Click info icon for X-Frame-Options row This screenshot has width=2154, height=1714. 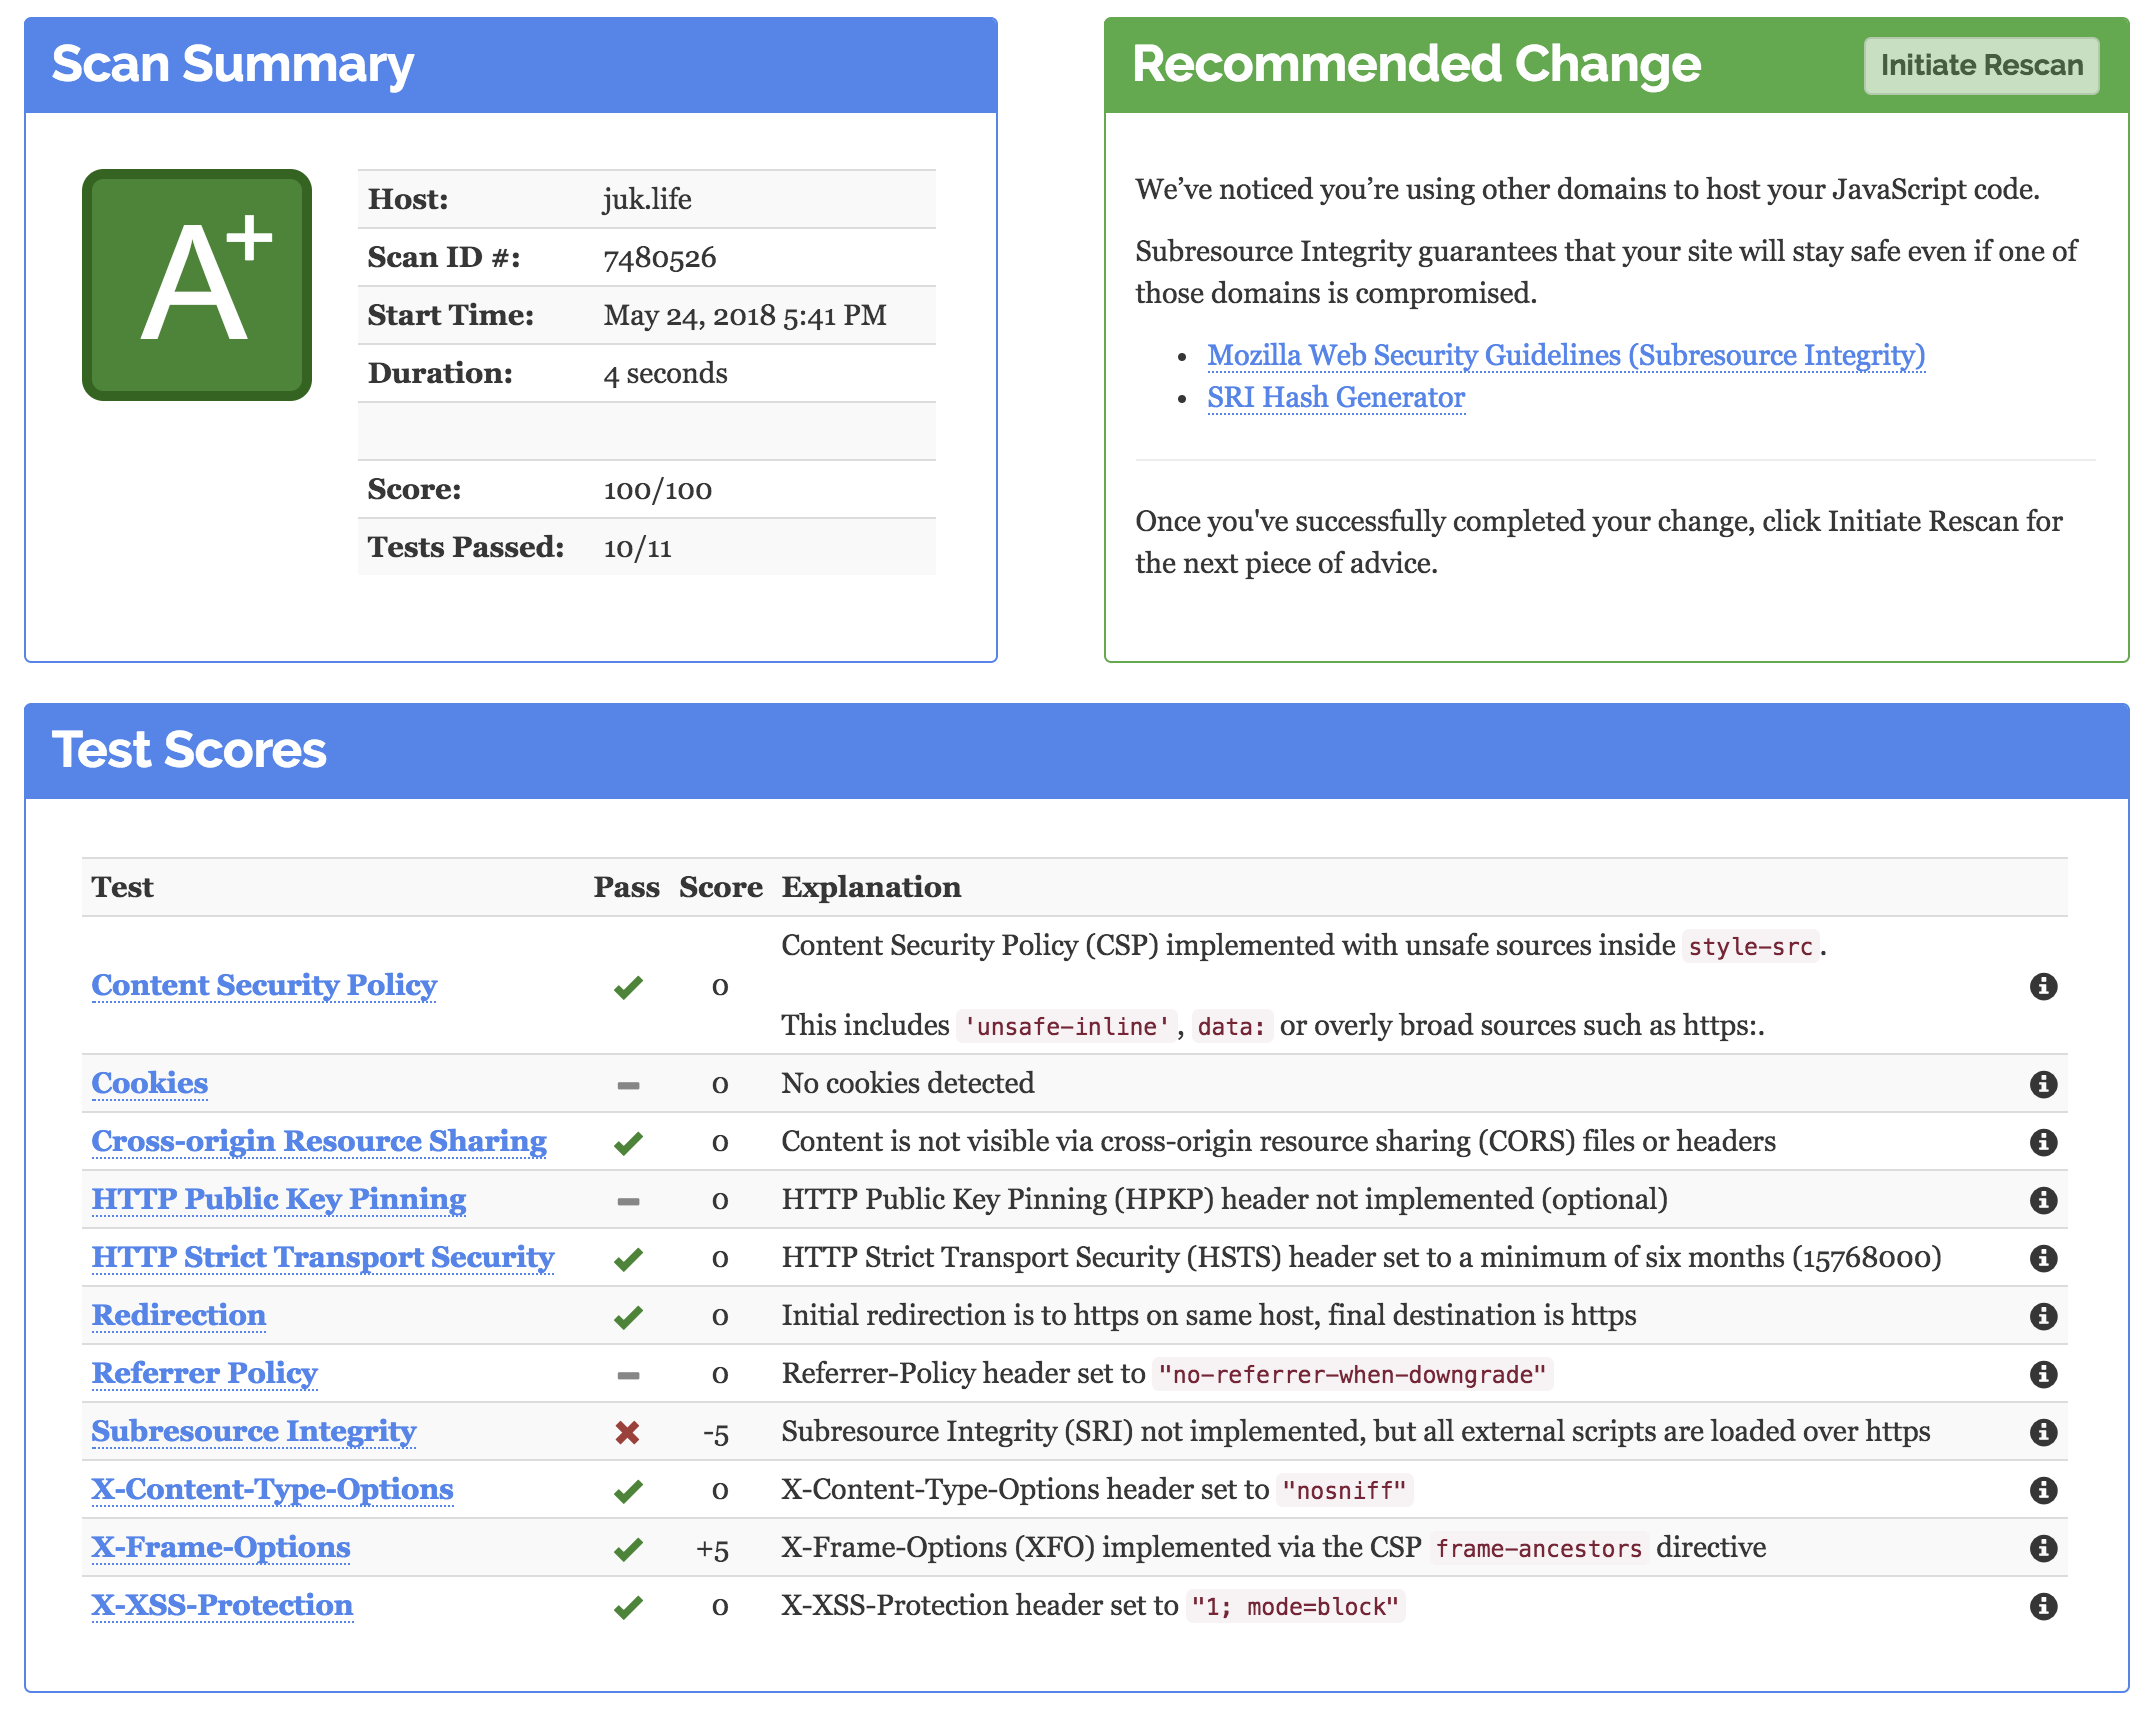(2043, 1548)
